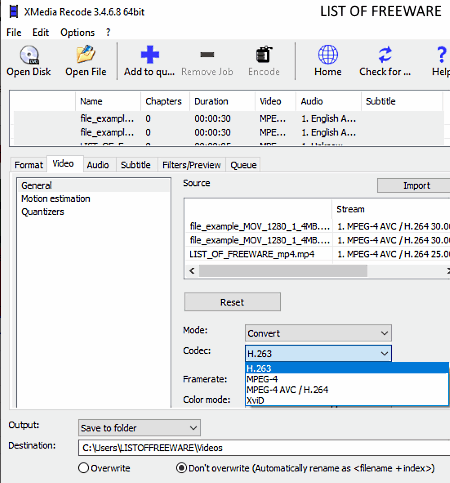This screenshot has height=483, width=450.
Task: Select Motion estimation in the settings list
Action: coord(93,199)
